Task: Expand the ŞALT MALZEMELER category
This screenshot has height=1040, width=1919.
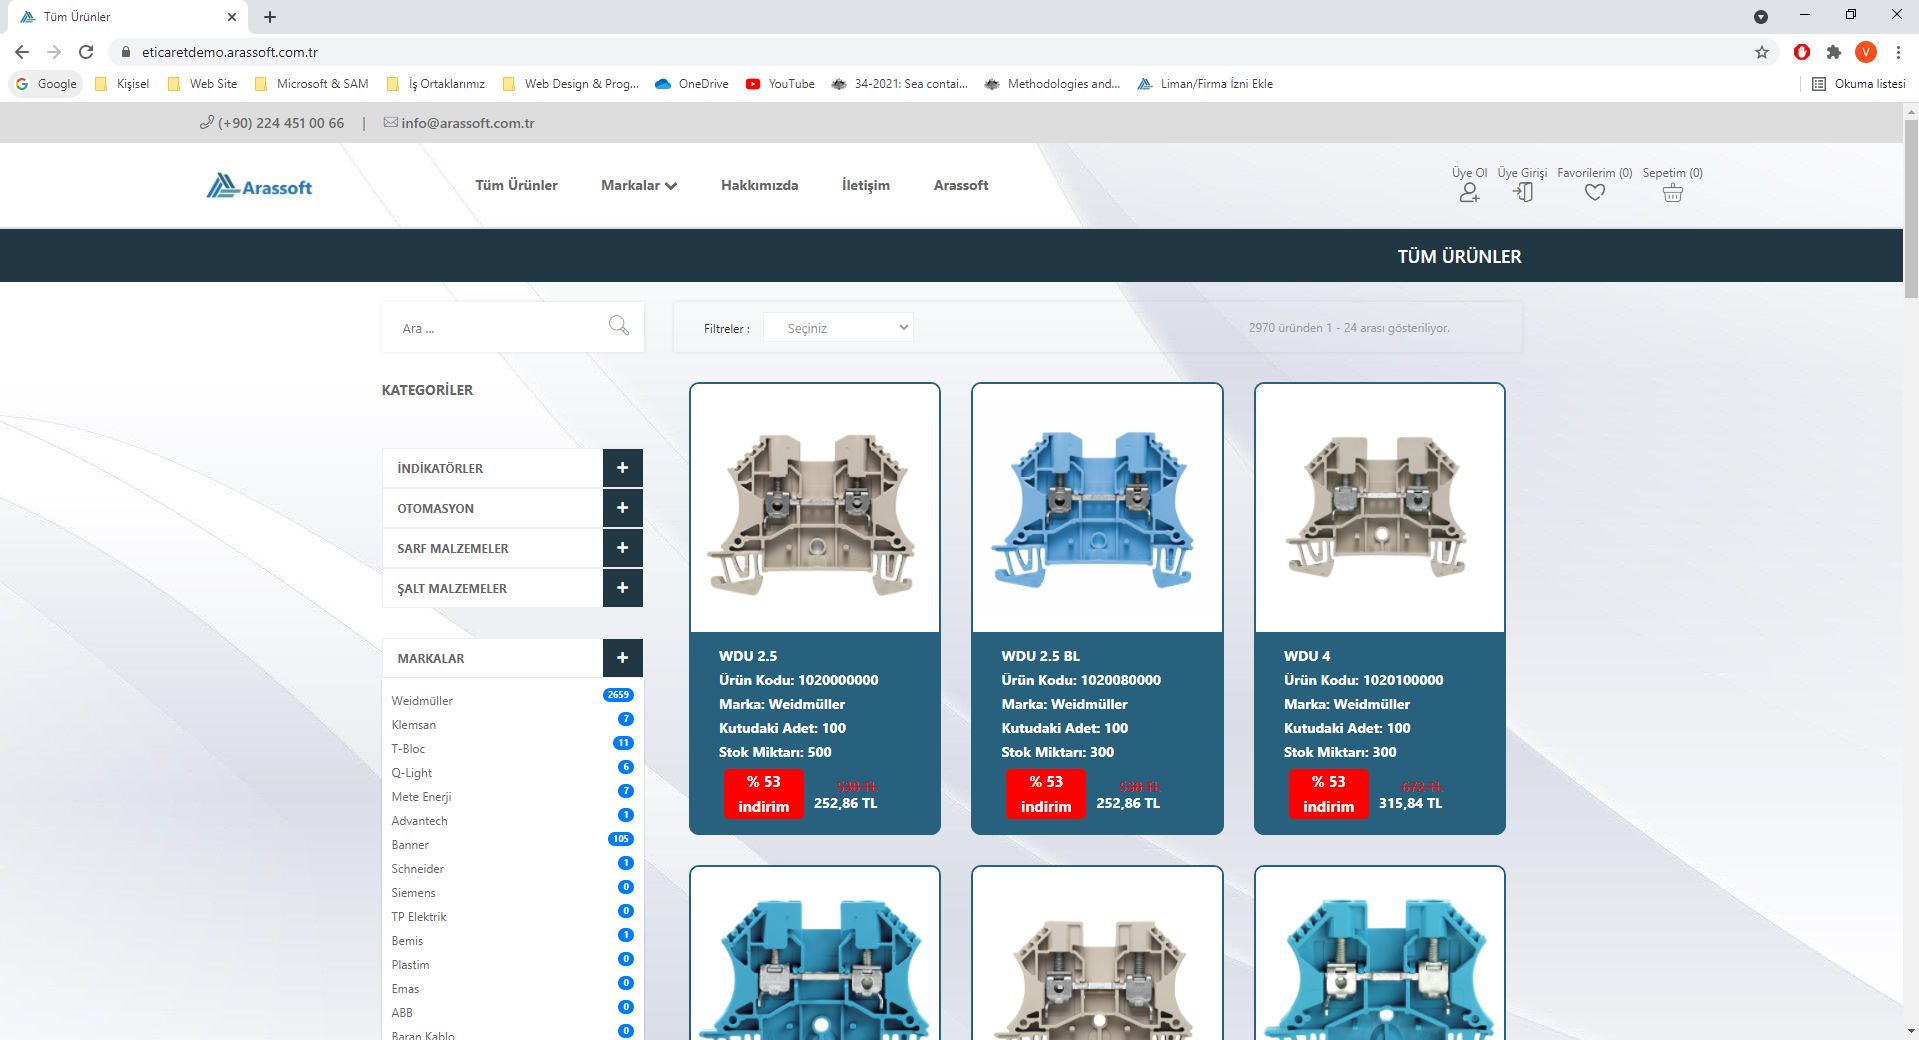Action: coord(622,588)
